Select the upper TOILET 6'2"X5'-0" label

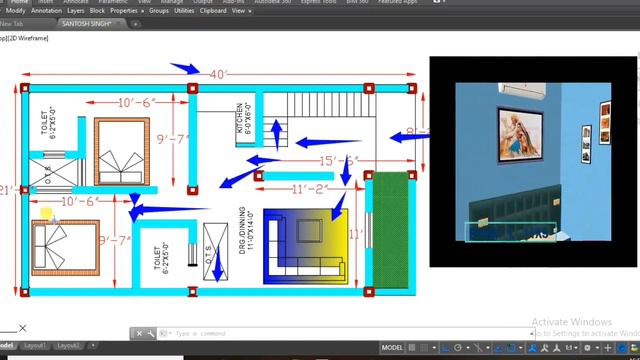tap(48, 122)
